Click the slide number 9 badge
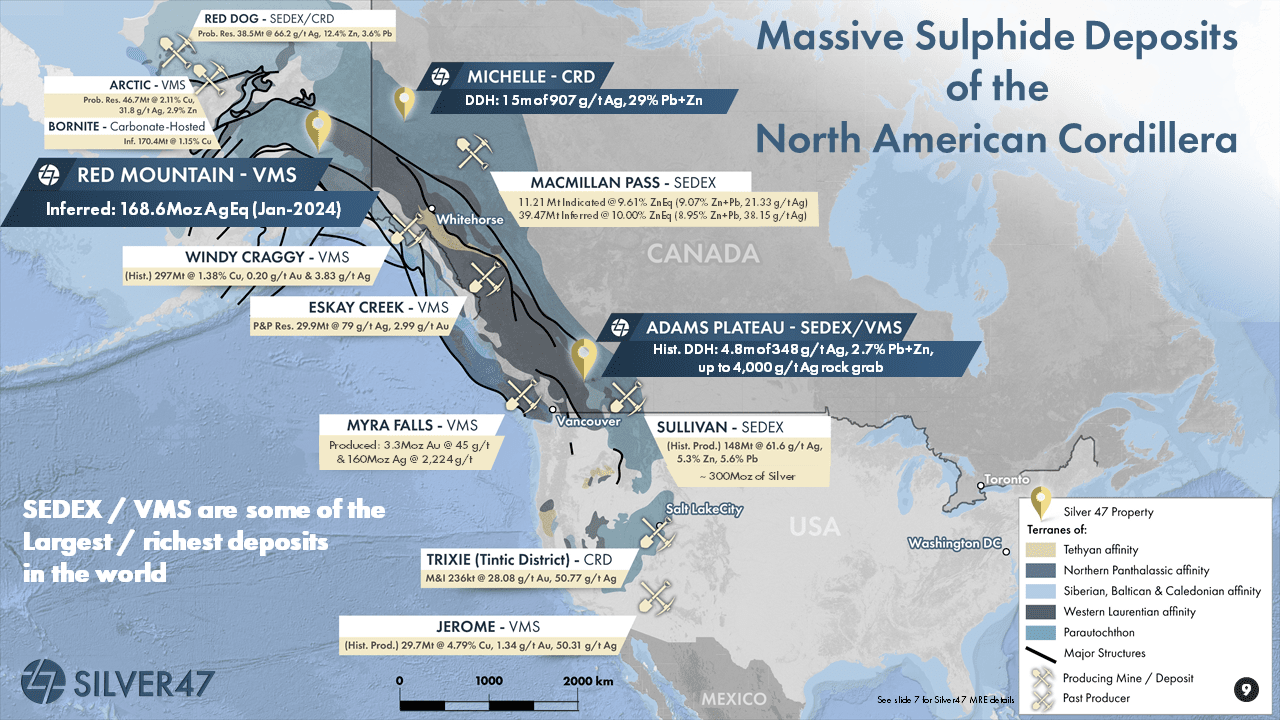1280x720 pixels. pos(1246,689)
